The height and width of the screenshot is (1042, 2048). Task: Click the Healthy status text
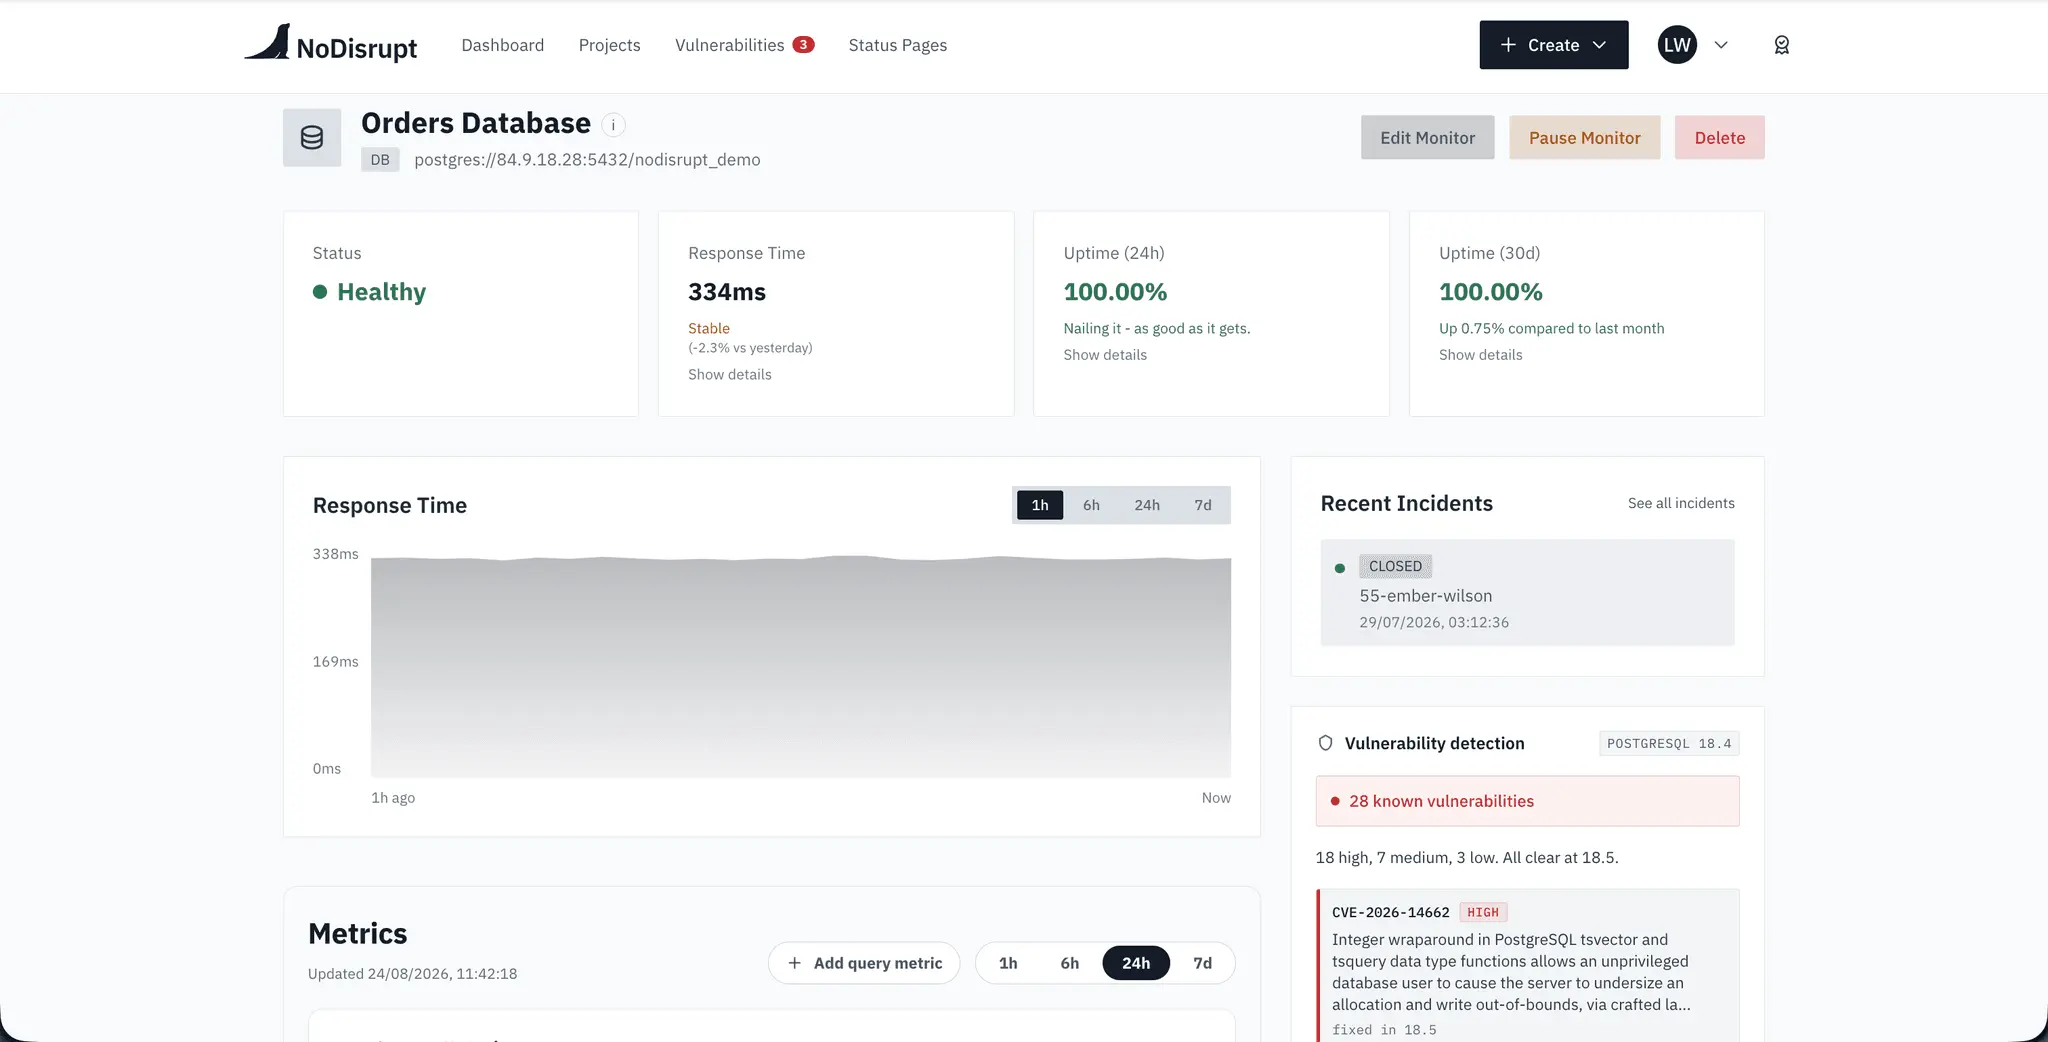[x=381, y=292]
